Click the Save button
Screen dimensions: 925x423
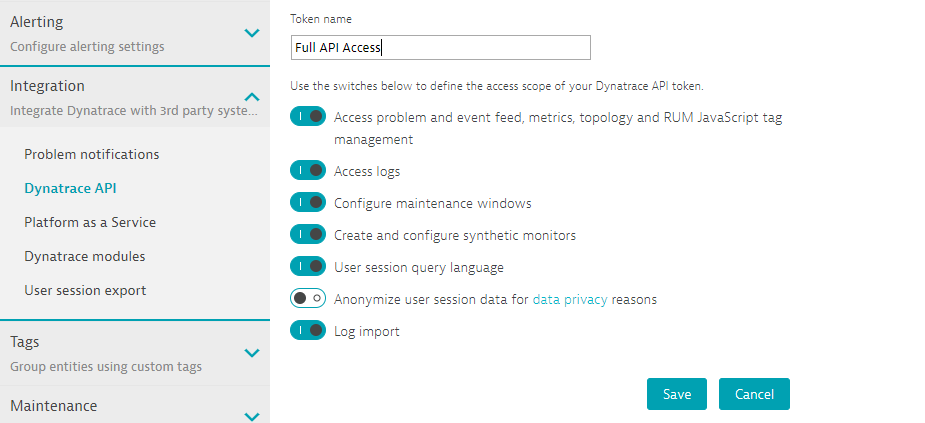676,394
